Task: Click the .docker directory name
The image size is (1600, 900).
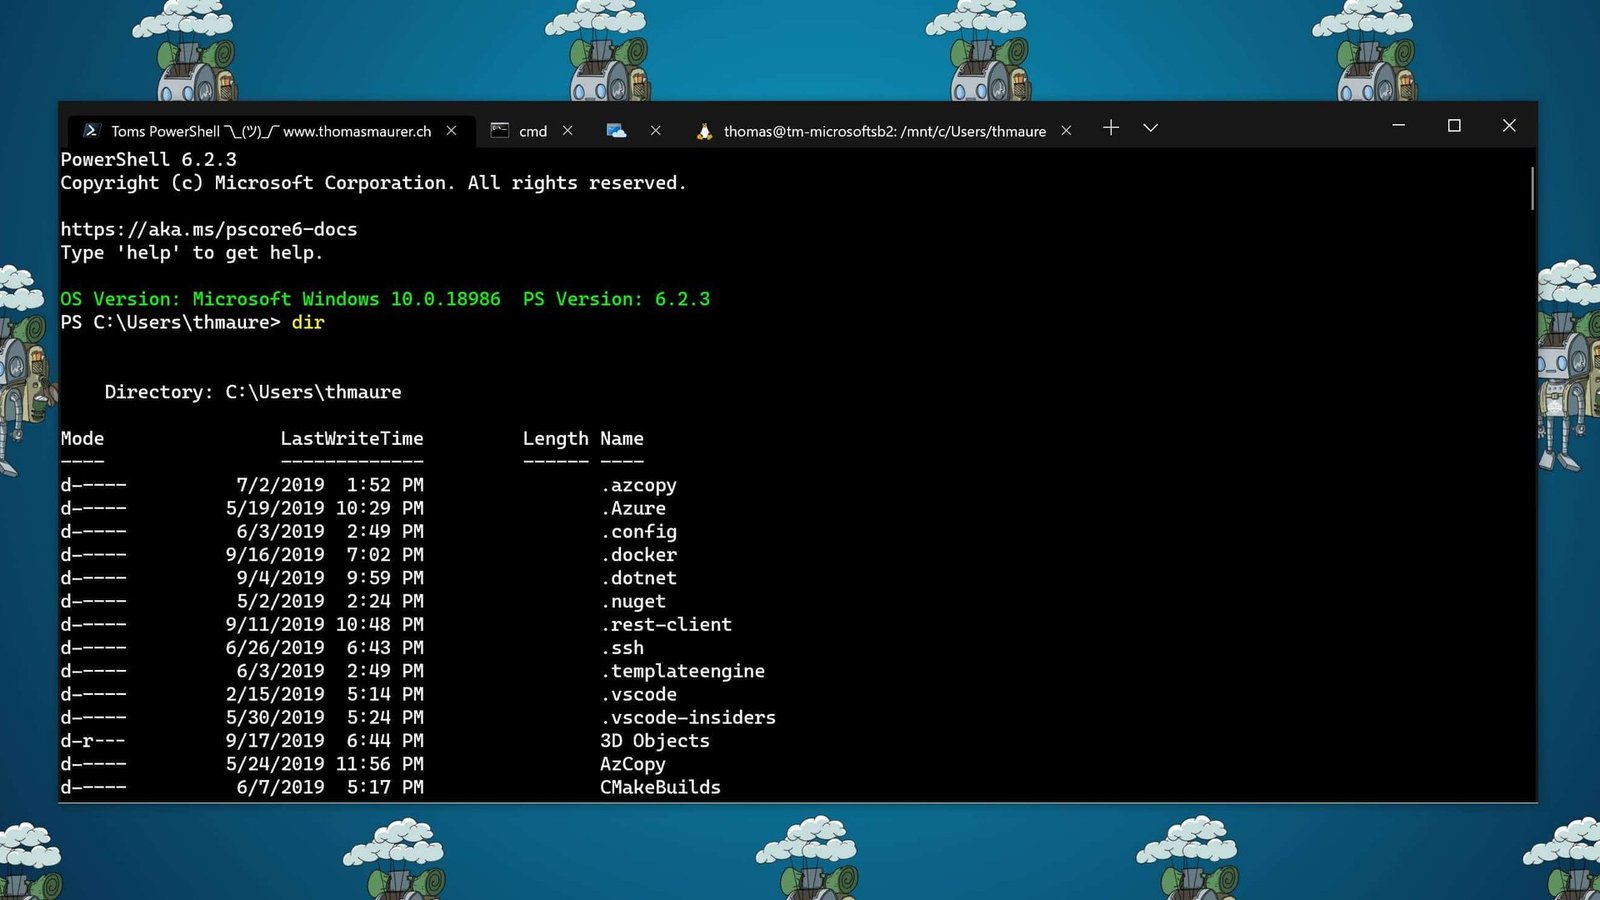Action: 638,554
